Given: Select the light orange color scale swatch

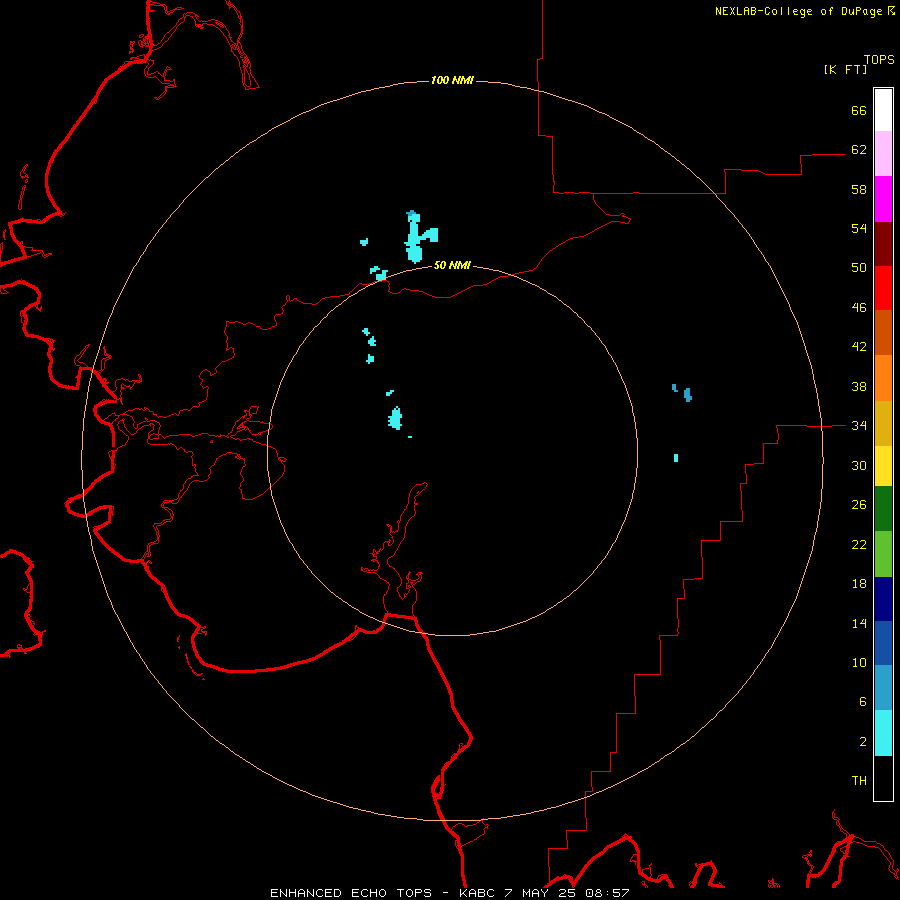Looking at the screenshot, I should coord(883,378).
